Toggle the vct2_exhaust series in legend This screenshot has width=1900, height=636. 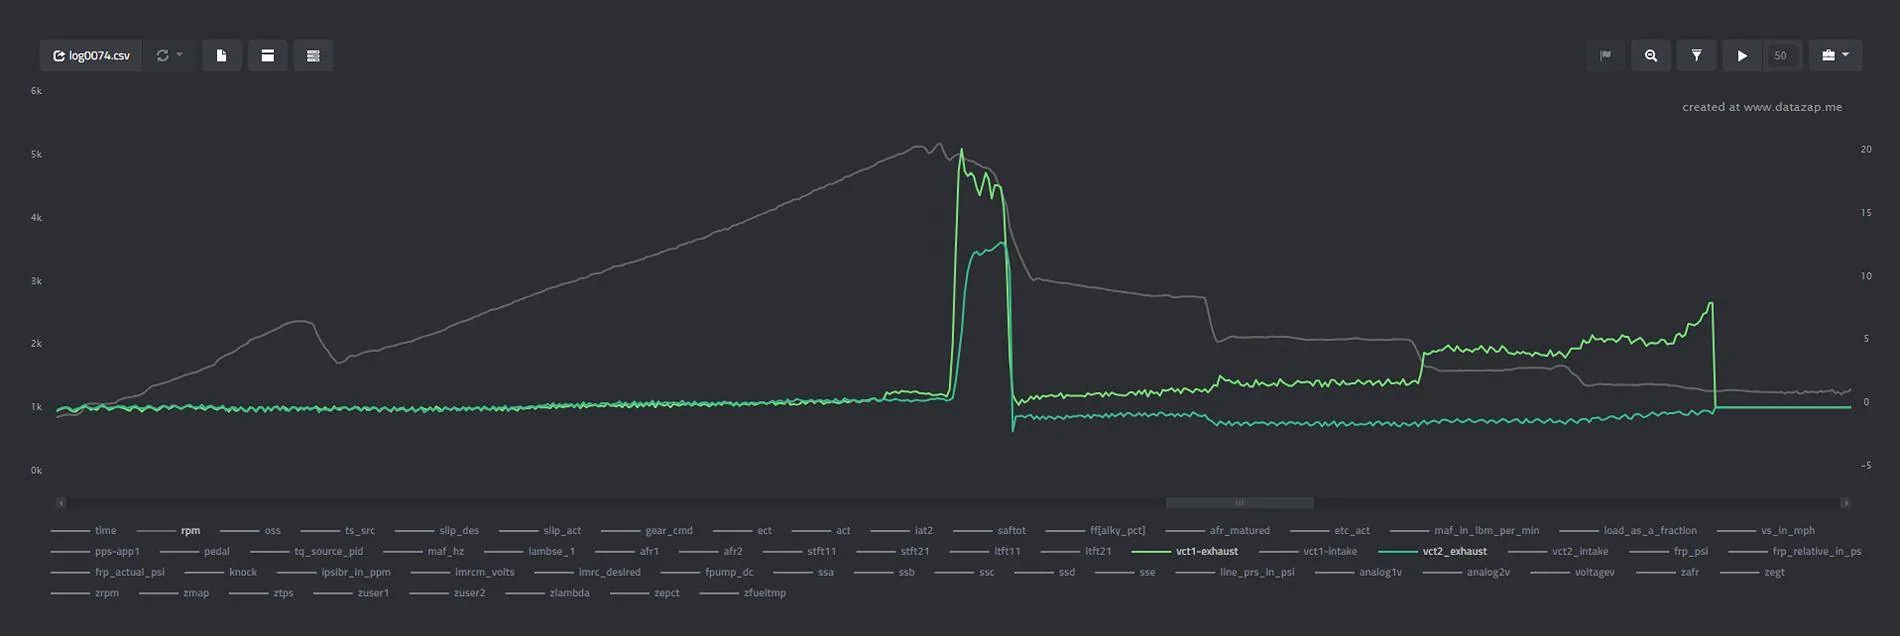(1432, 552)
